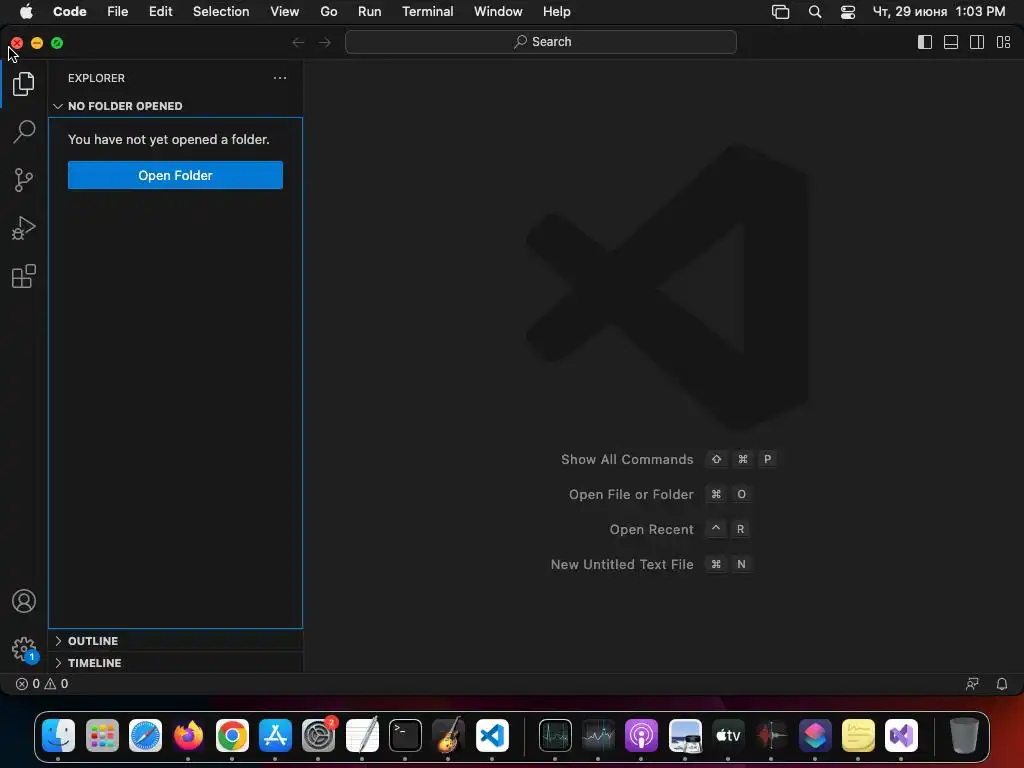The image size is (1024, 768).
Task: Click the EXPLORER panel title
Action: tap(96, 78)
